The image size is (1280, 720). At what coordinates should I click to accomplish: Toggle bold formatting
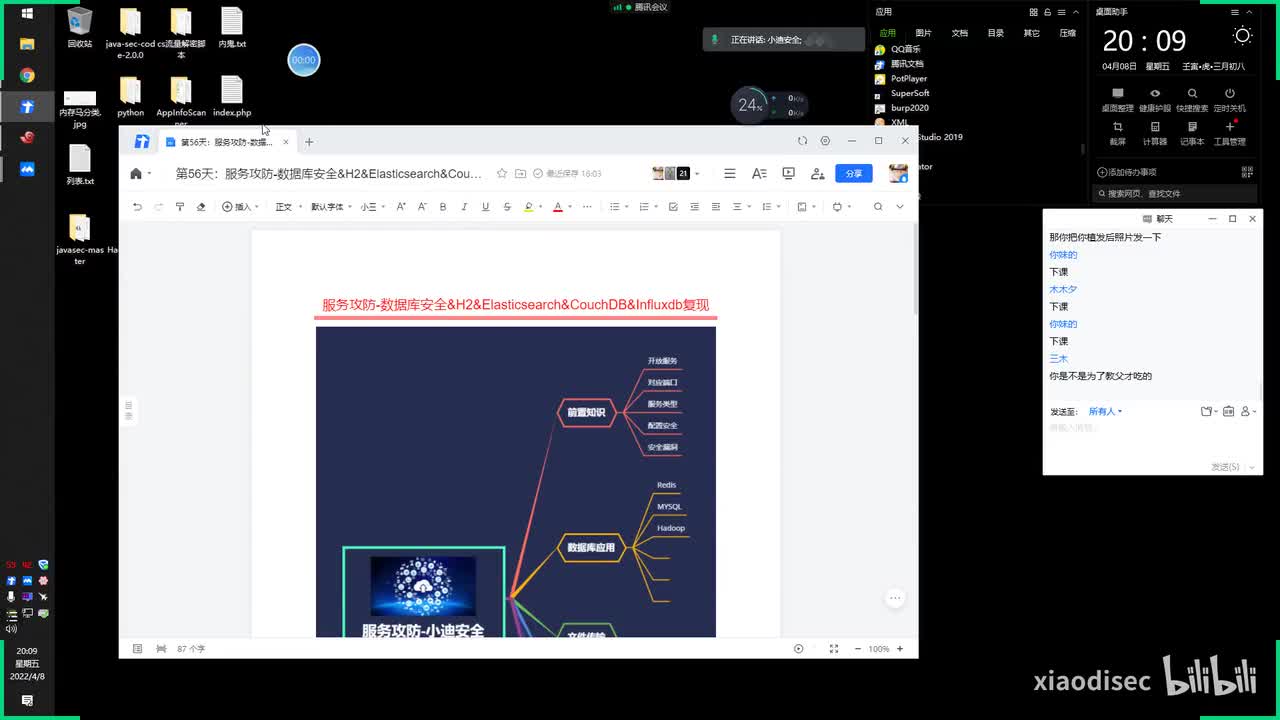click(x=443, y=207)
